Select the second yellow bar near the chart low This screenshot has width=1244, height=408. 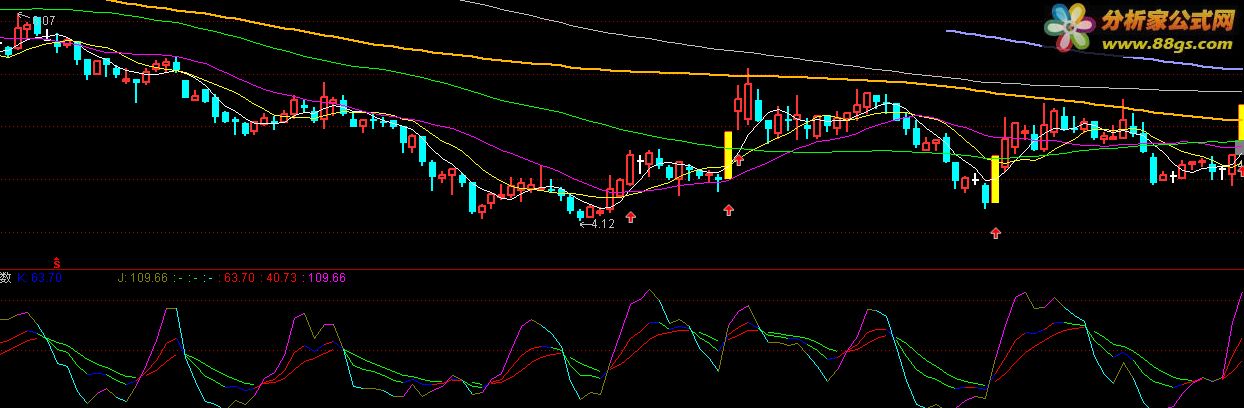[994, 179]
